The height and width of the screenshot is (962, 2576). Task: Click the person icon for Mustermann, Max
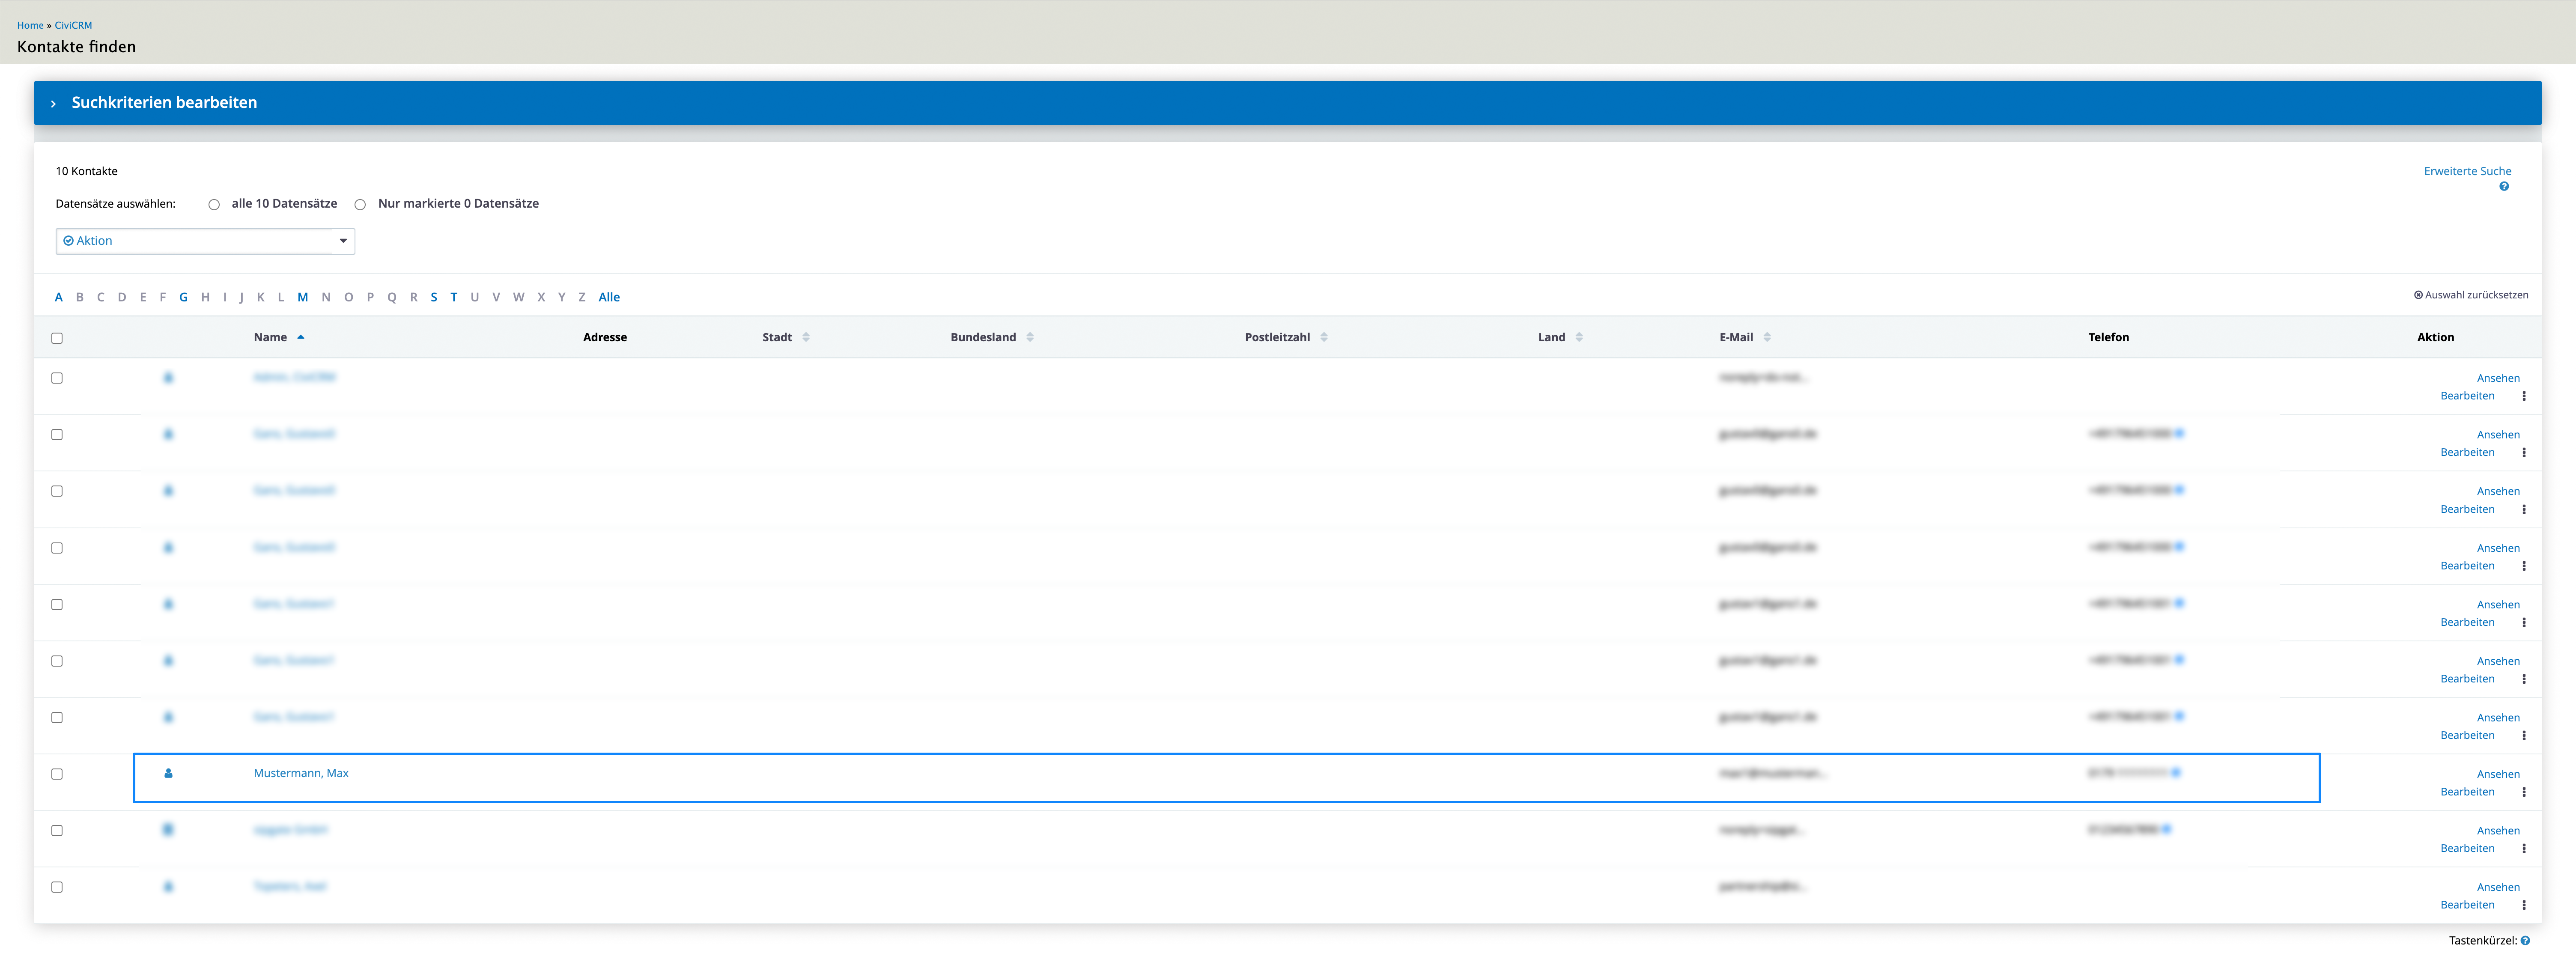click(168, 773)
